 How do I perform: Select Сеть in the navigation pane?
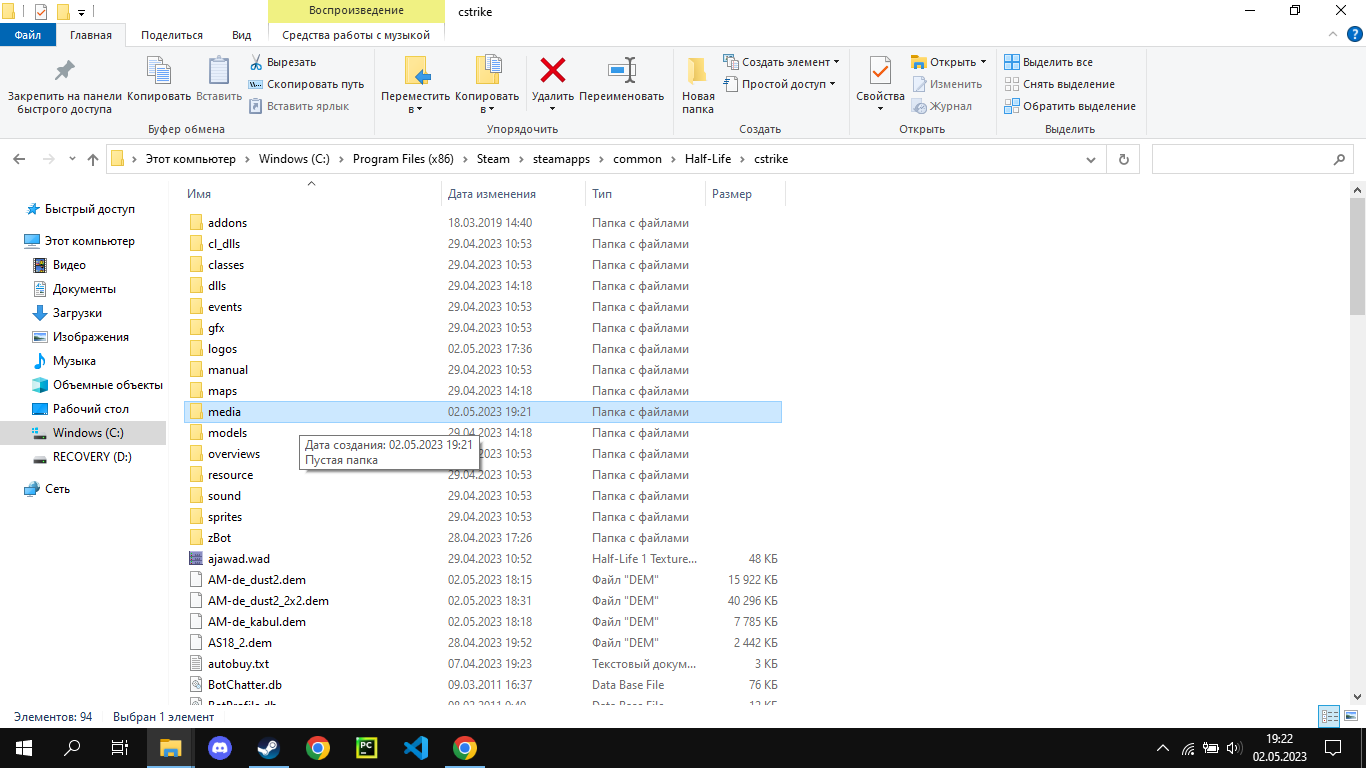pos(57,489)
